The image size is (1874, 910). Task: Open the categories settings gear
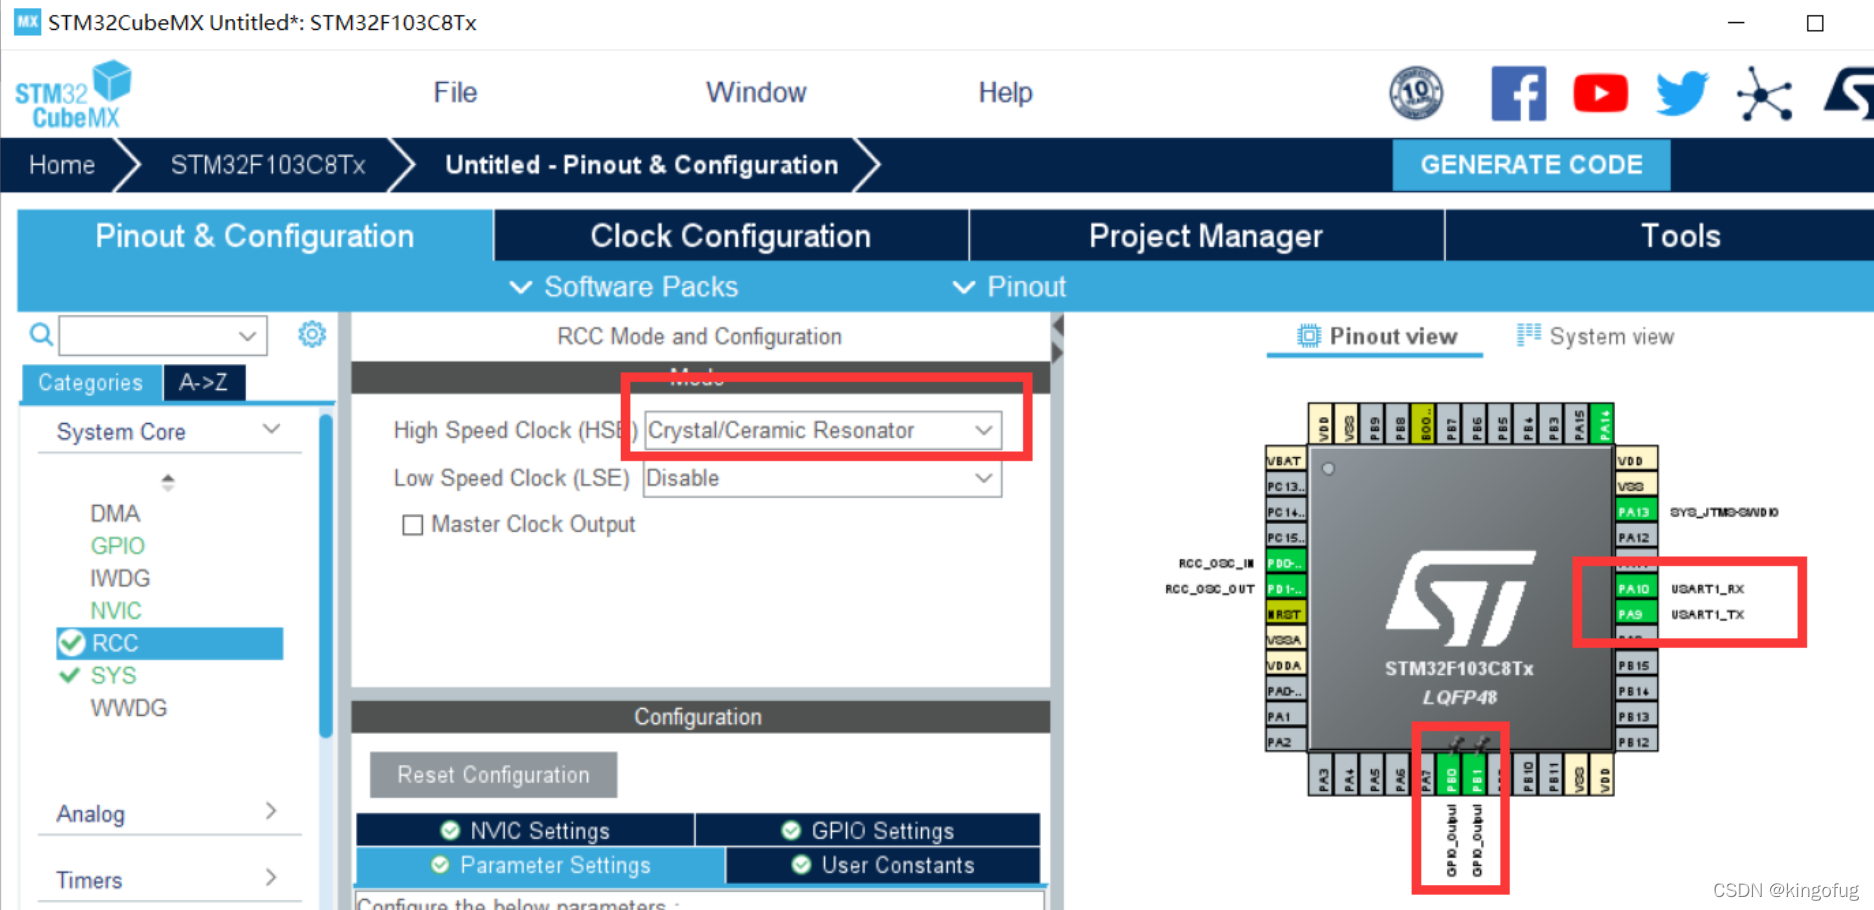tap(312, 334)
